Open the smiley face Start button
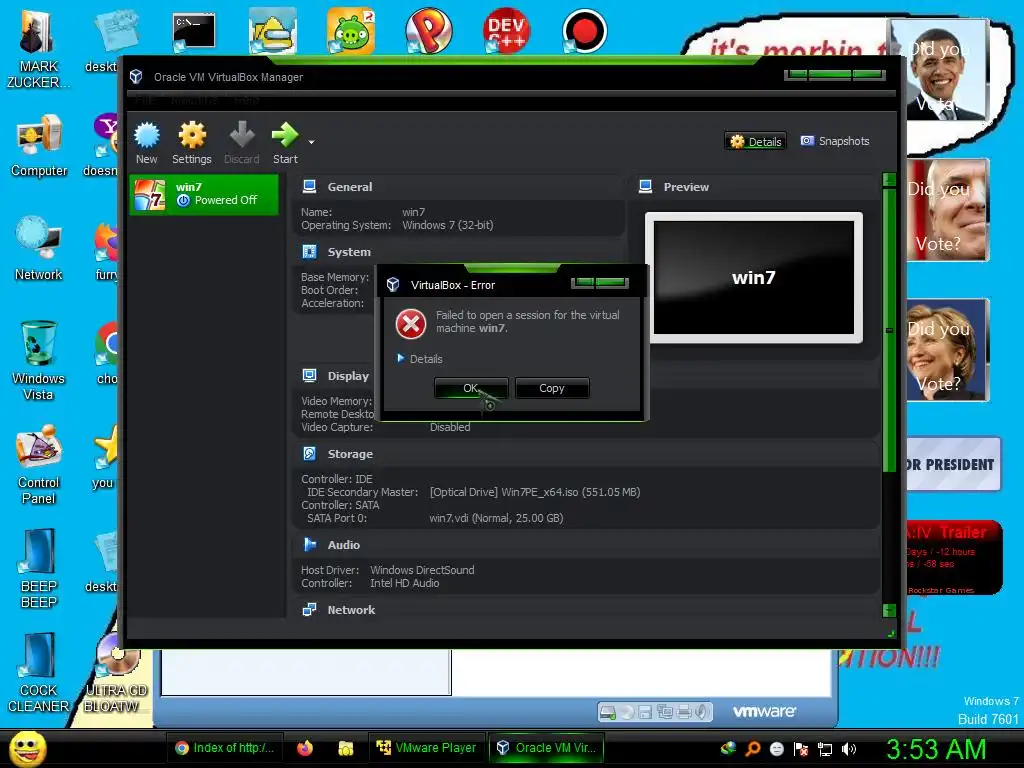The width and height of the screenshot is (1024, 768). coord(27,748)
